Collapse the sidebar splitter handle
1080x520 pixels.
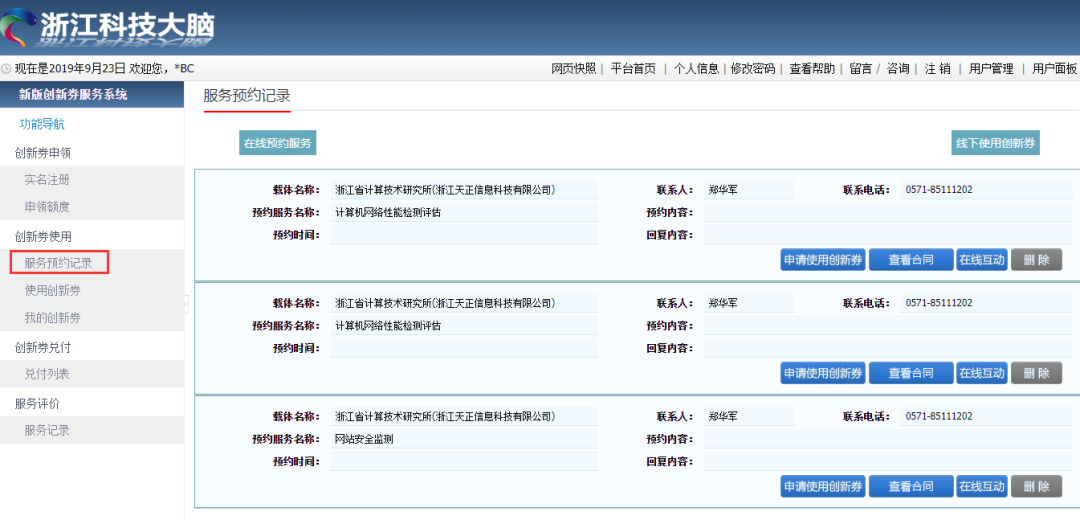click(x=186, y=304)
